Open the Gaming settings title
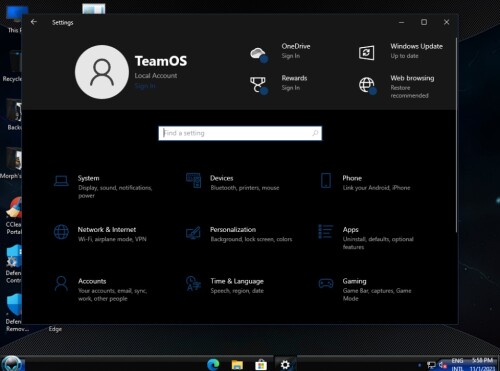 pos(354,281)
